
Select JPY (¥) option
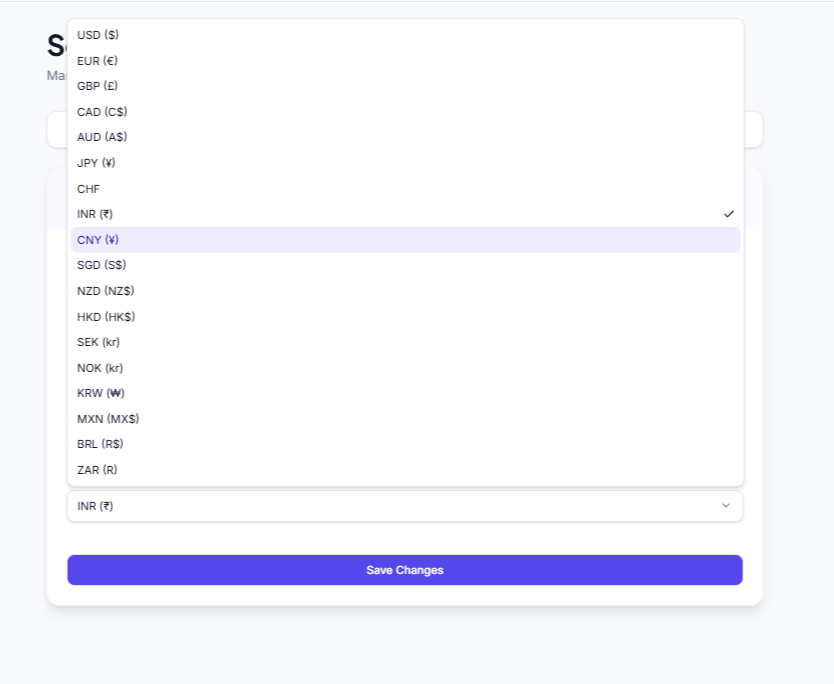96,163
